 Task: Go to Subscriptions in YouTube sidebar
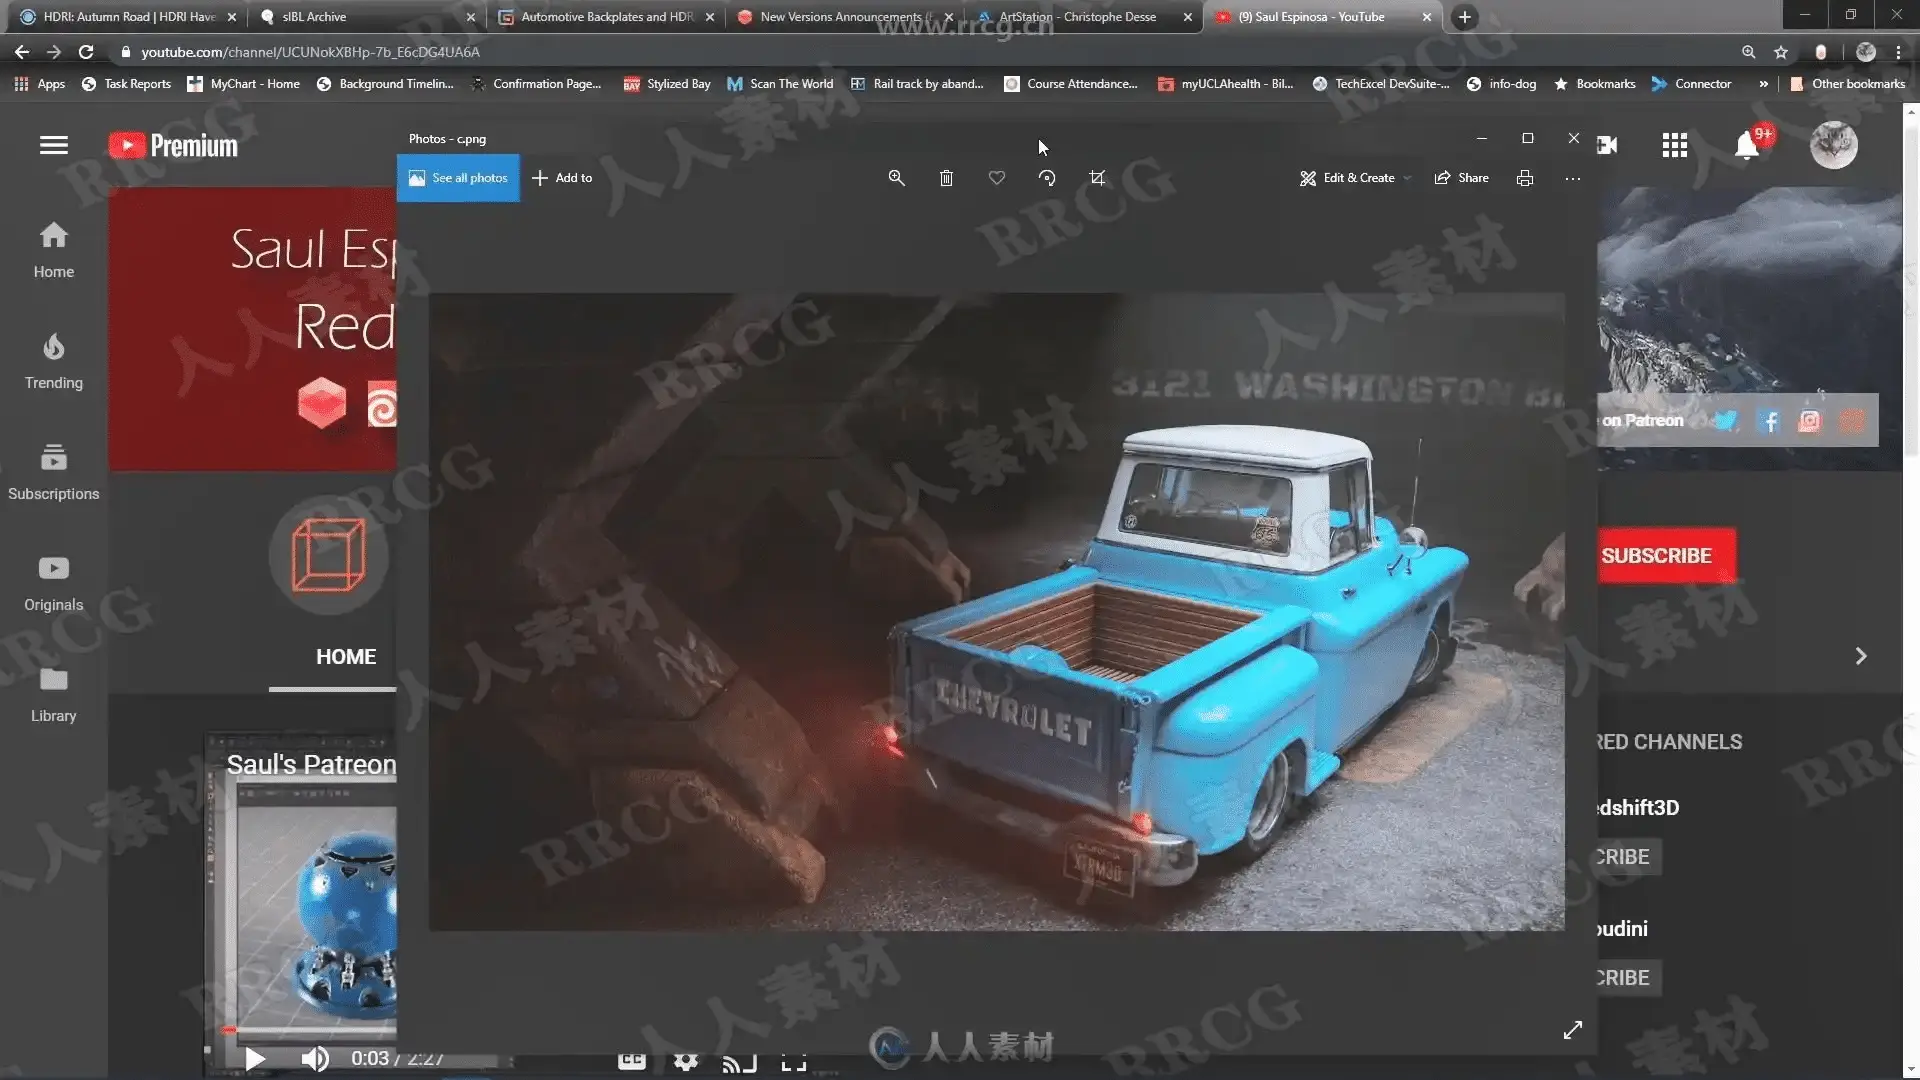pyautogui.click(x=54, y=471)
